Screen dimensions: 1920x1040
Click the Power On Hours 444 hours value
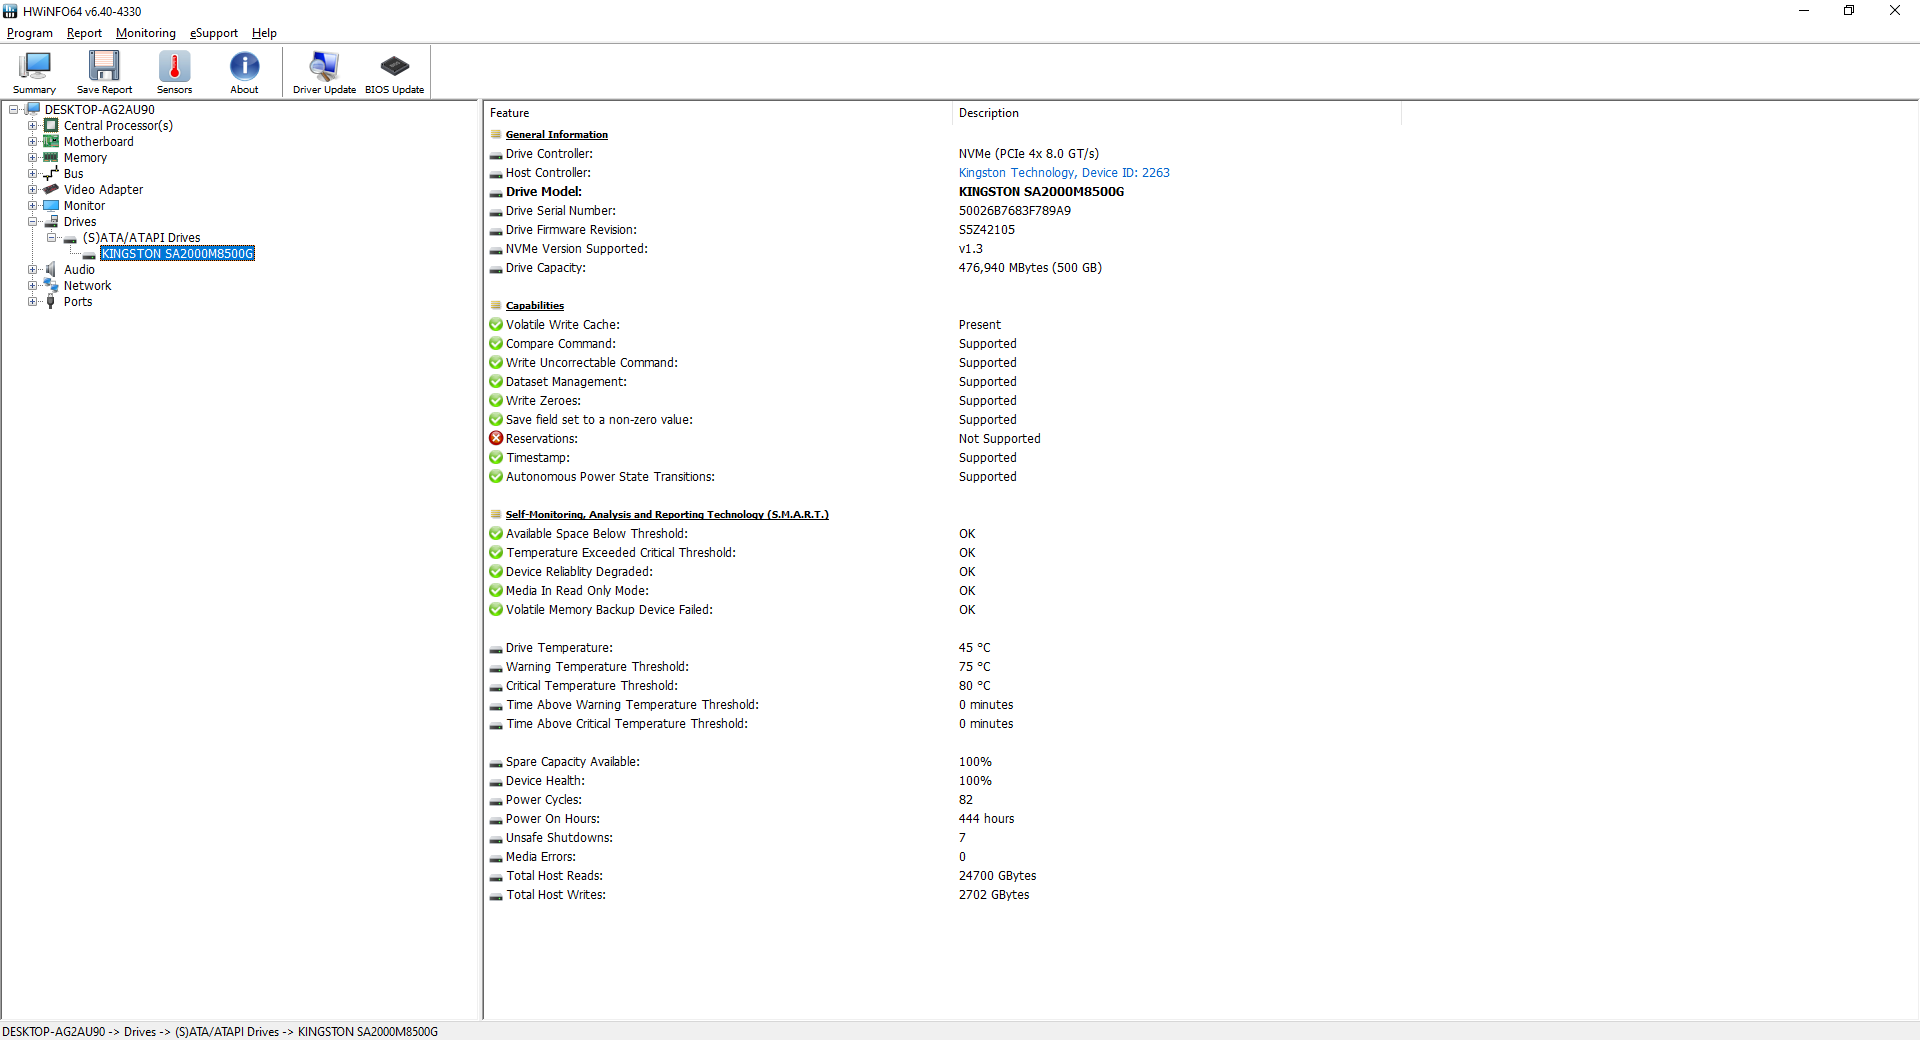point(986,819)
